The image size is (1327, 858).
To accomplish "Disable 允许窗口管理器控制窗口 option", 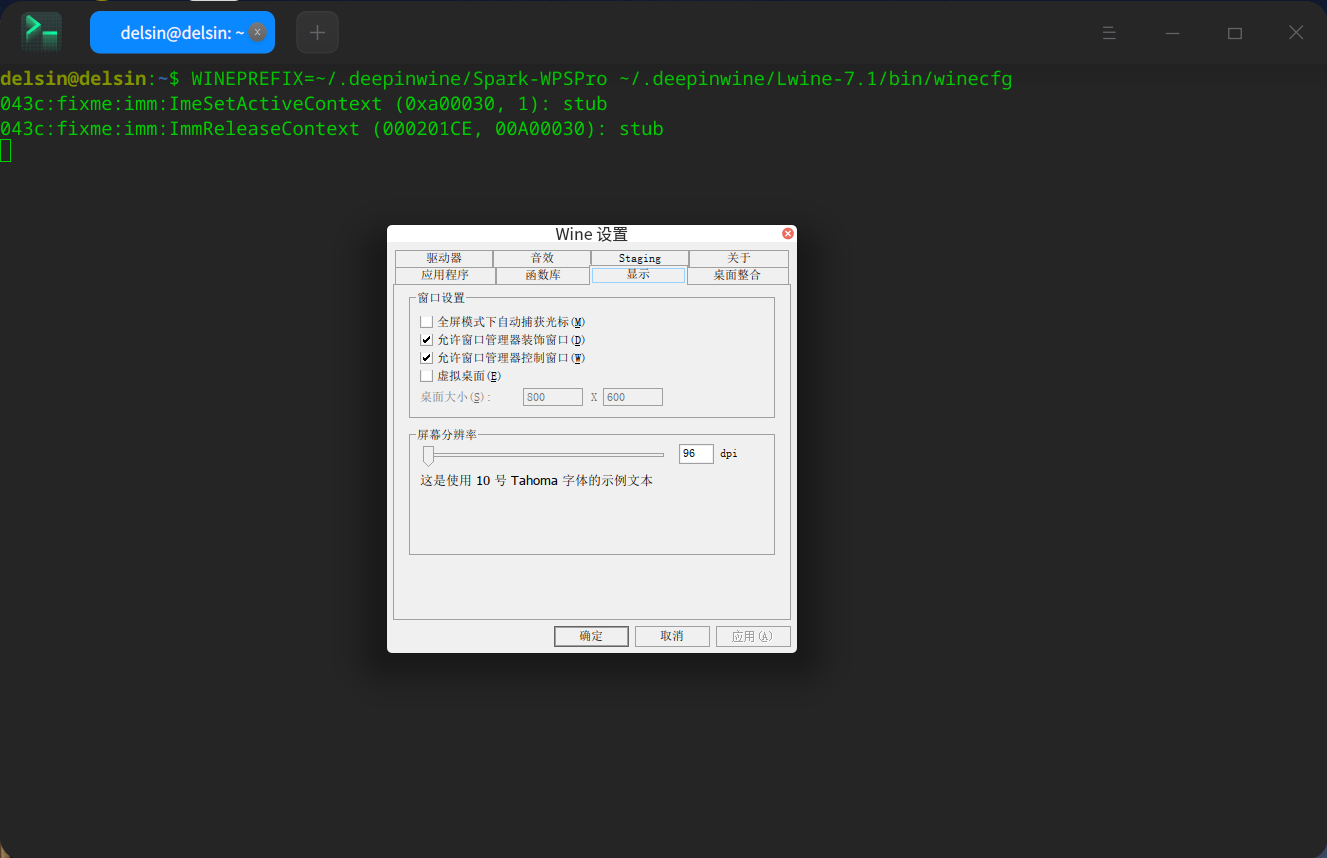I will [426, 357].
